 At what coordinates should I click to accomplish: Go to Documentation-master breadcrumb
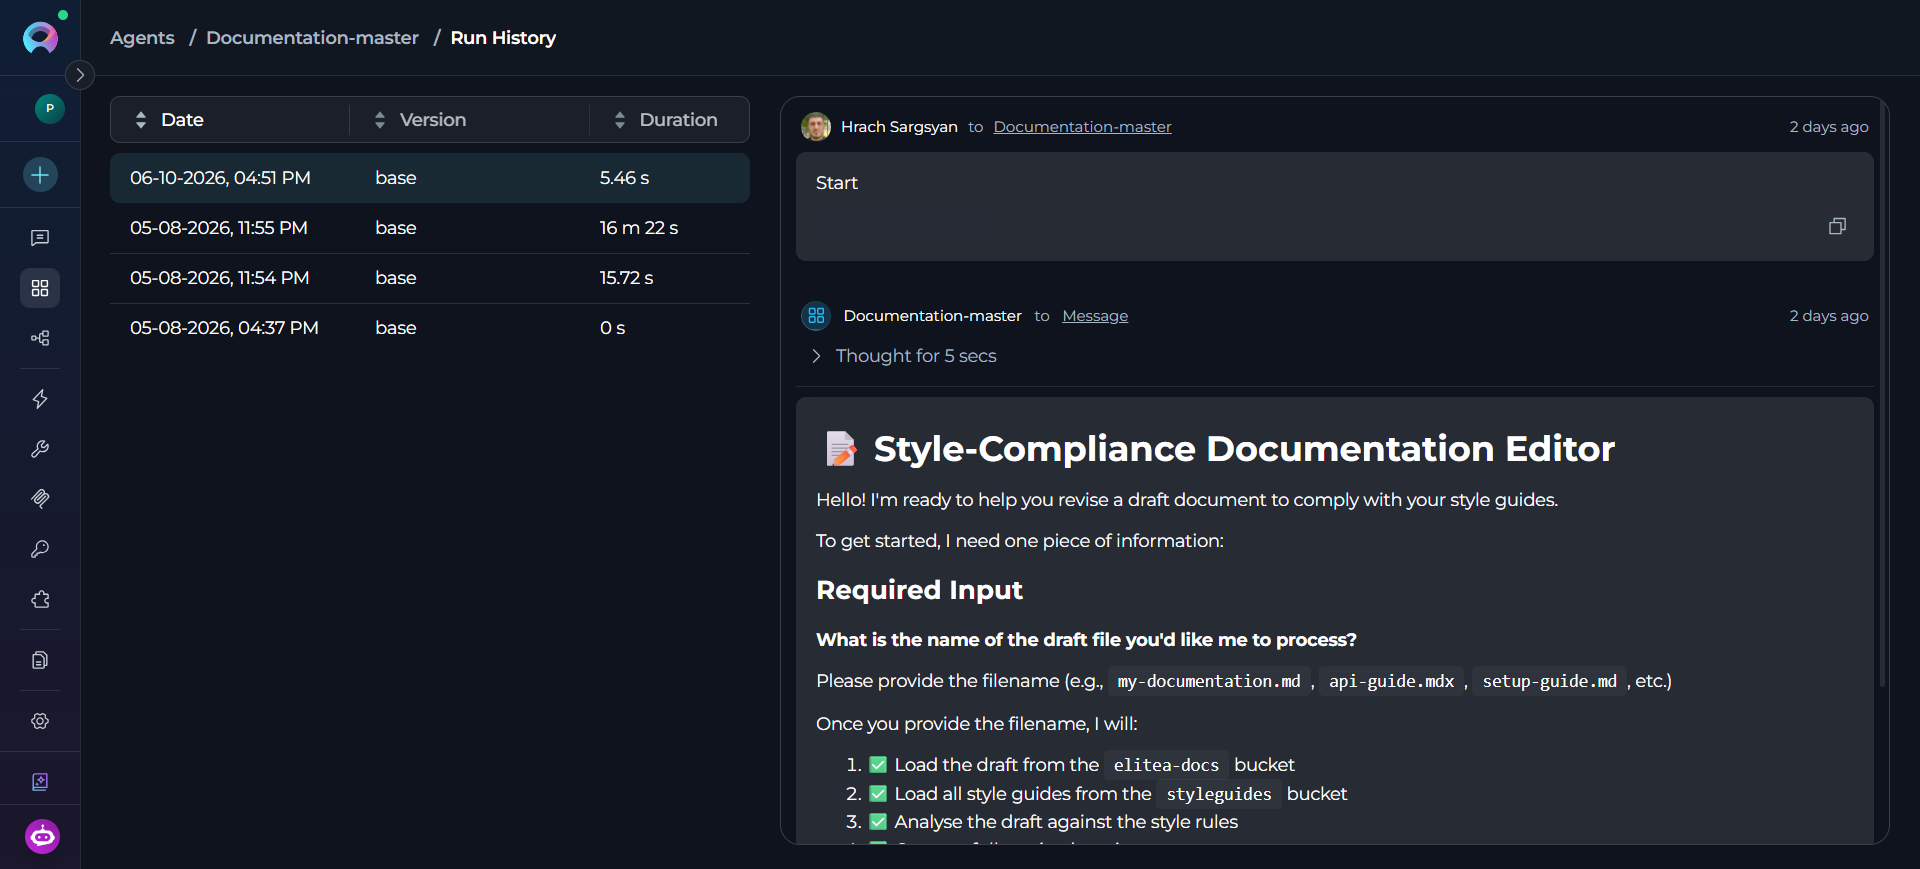312,38
